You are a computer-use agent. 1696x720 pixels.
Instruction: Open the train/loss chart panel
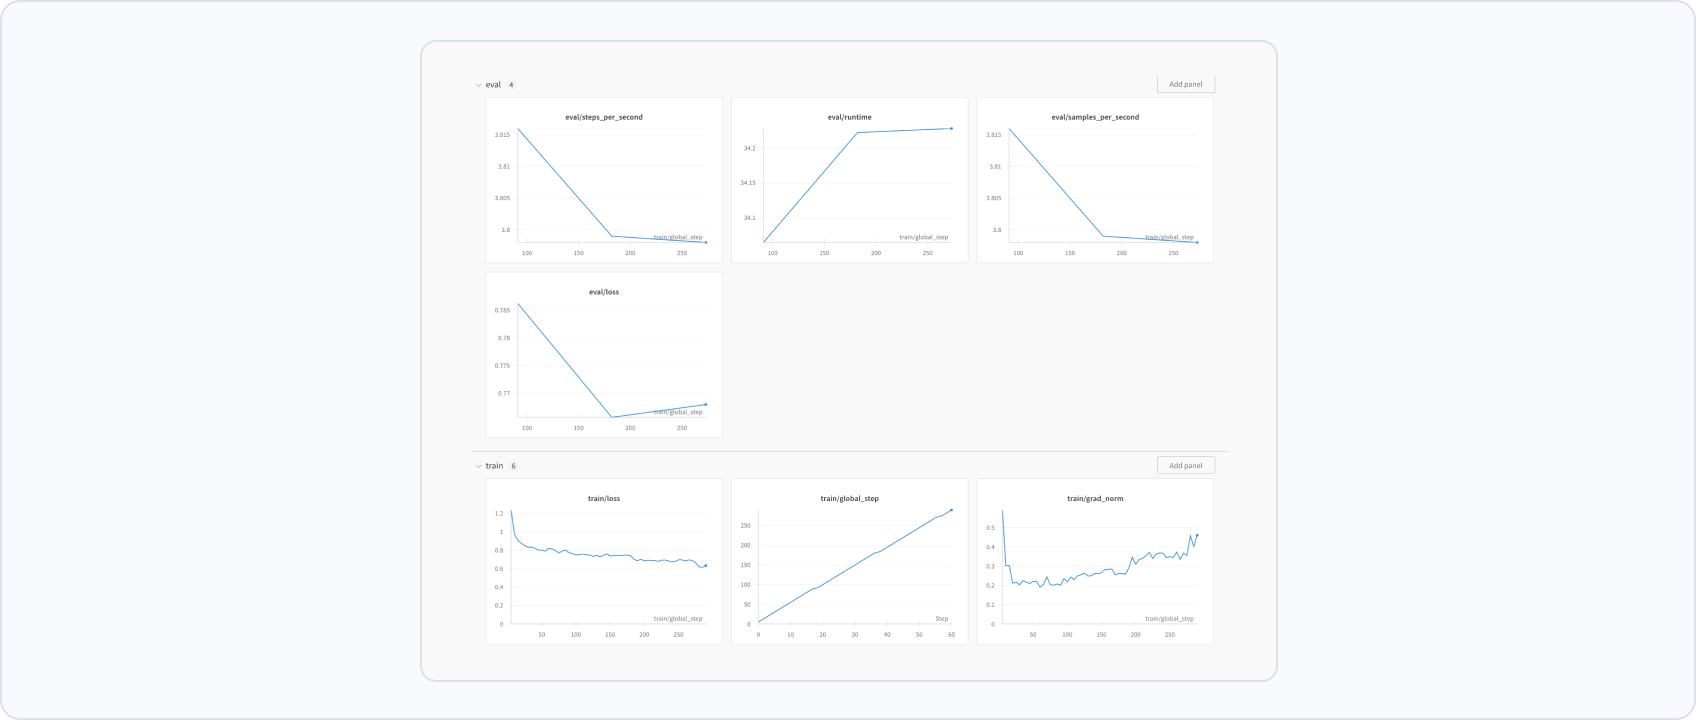(604, 561)
